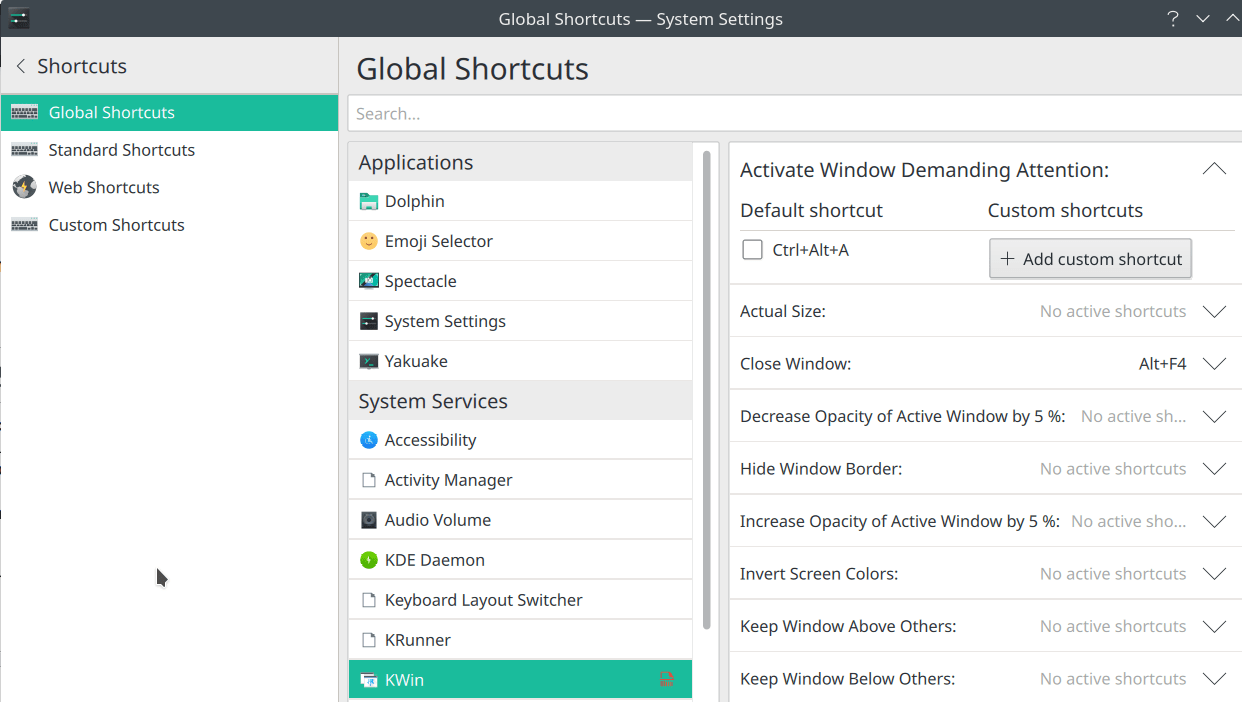This screenshot has height=702, width=1242.
Task: Select the Emoji Selector smiley icon
Action: click(x=369, y=241)
